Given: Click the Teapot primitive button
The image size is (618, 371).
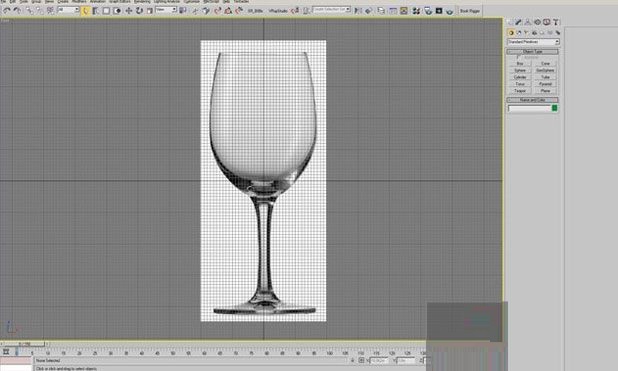Looking at the screenshot, I should pyautogui.click(x=520, y=91).
